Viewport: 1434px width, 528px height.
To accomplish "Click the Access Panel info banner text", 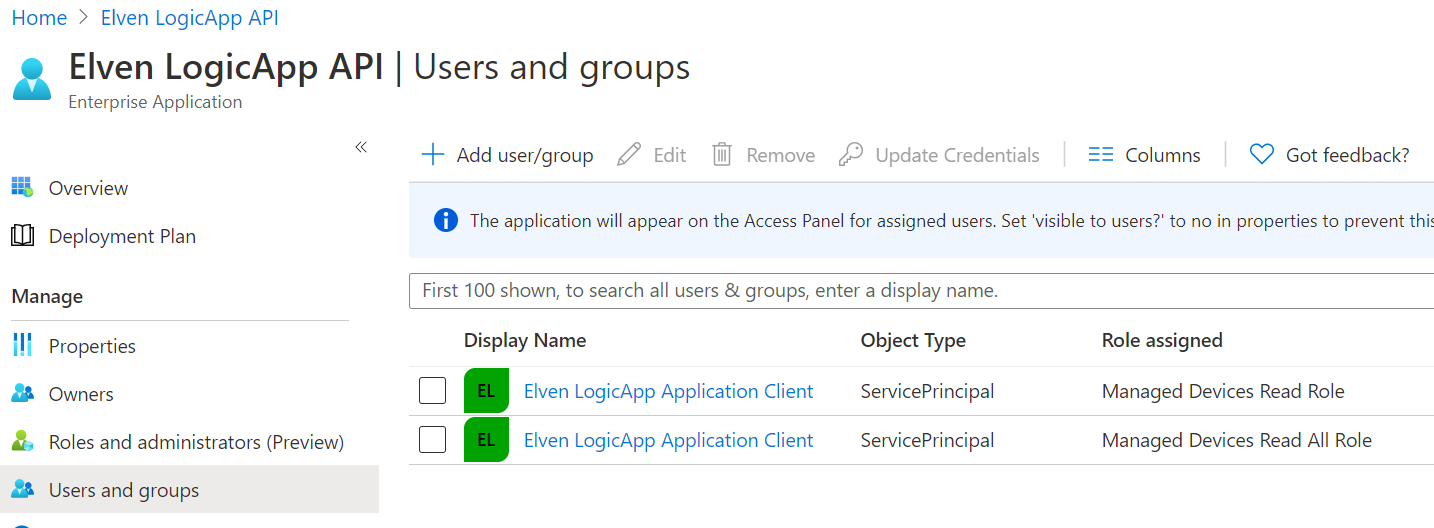I will pos(951,221).
